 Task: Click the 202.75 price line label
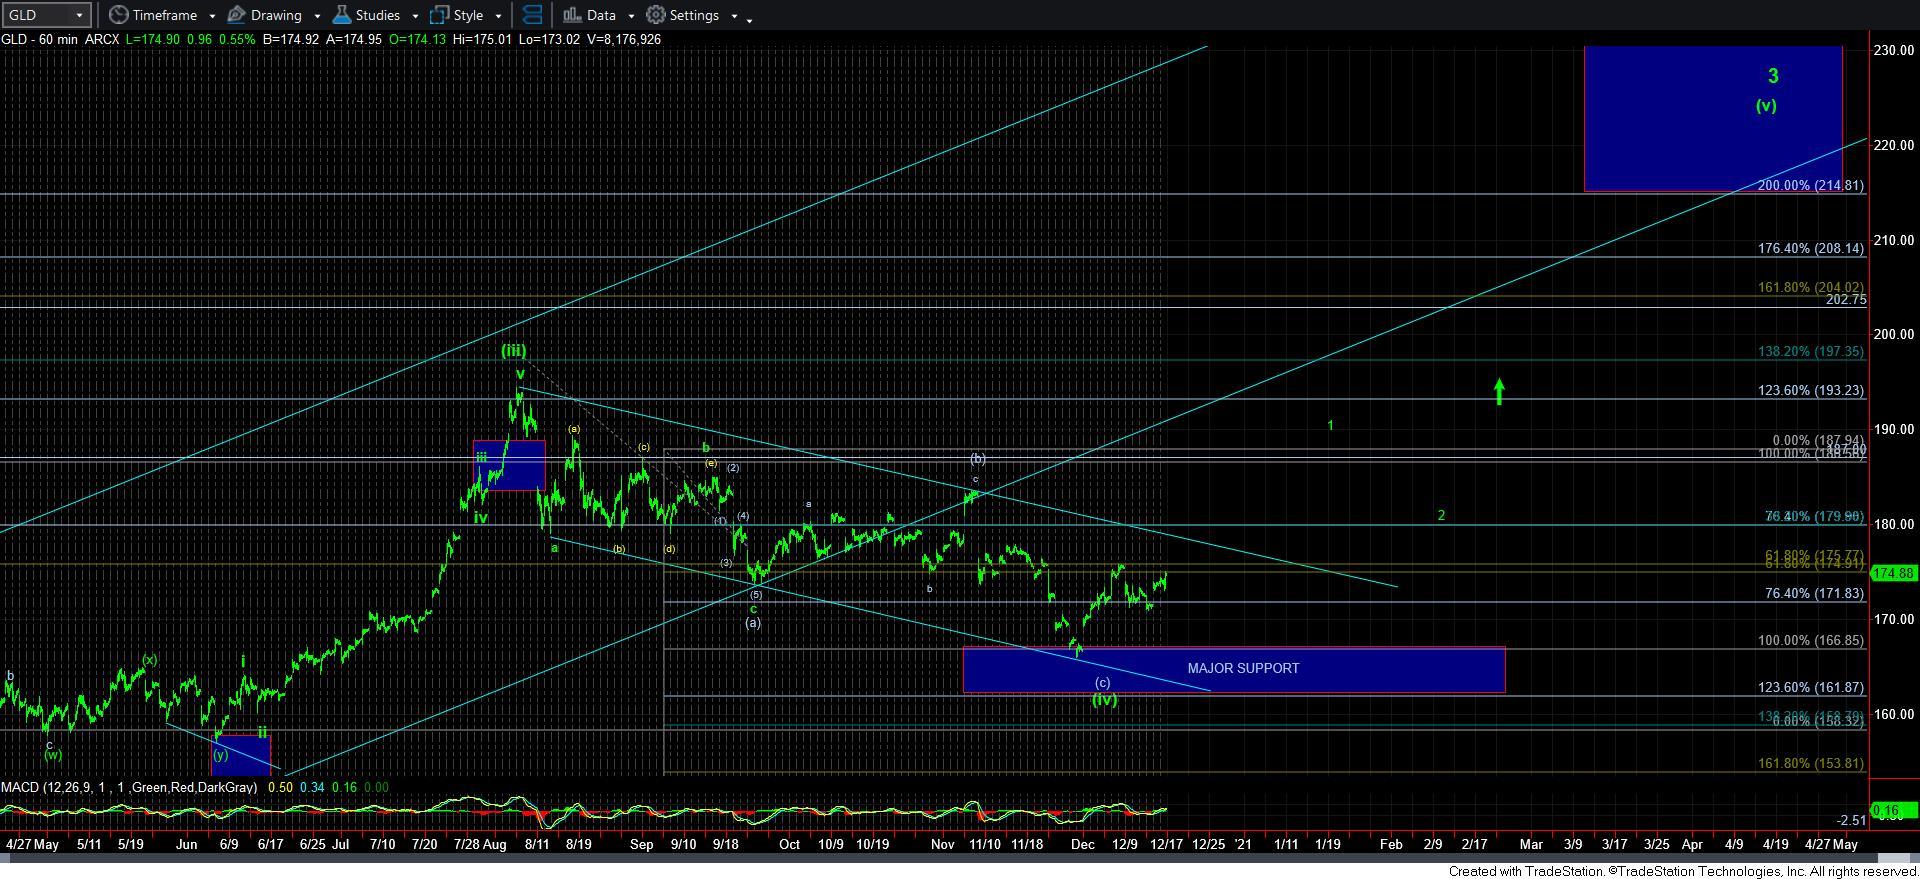click(1846, 299)
